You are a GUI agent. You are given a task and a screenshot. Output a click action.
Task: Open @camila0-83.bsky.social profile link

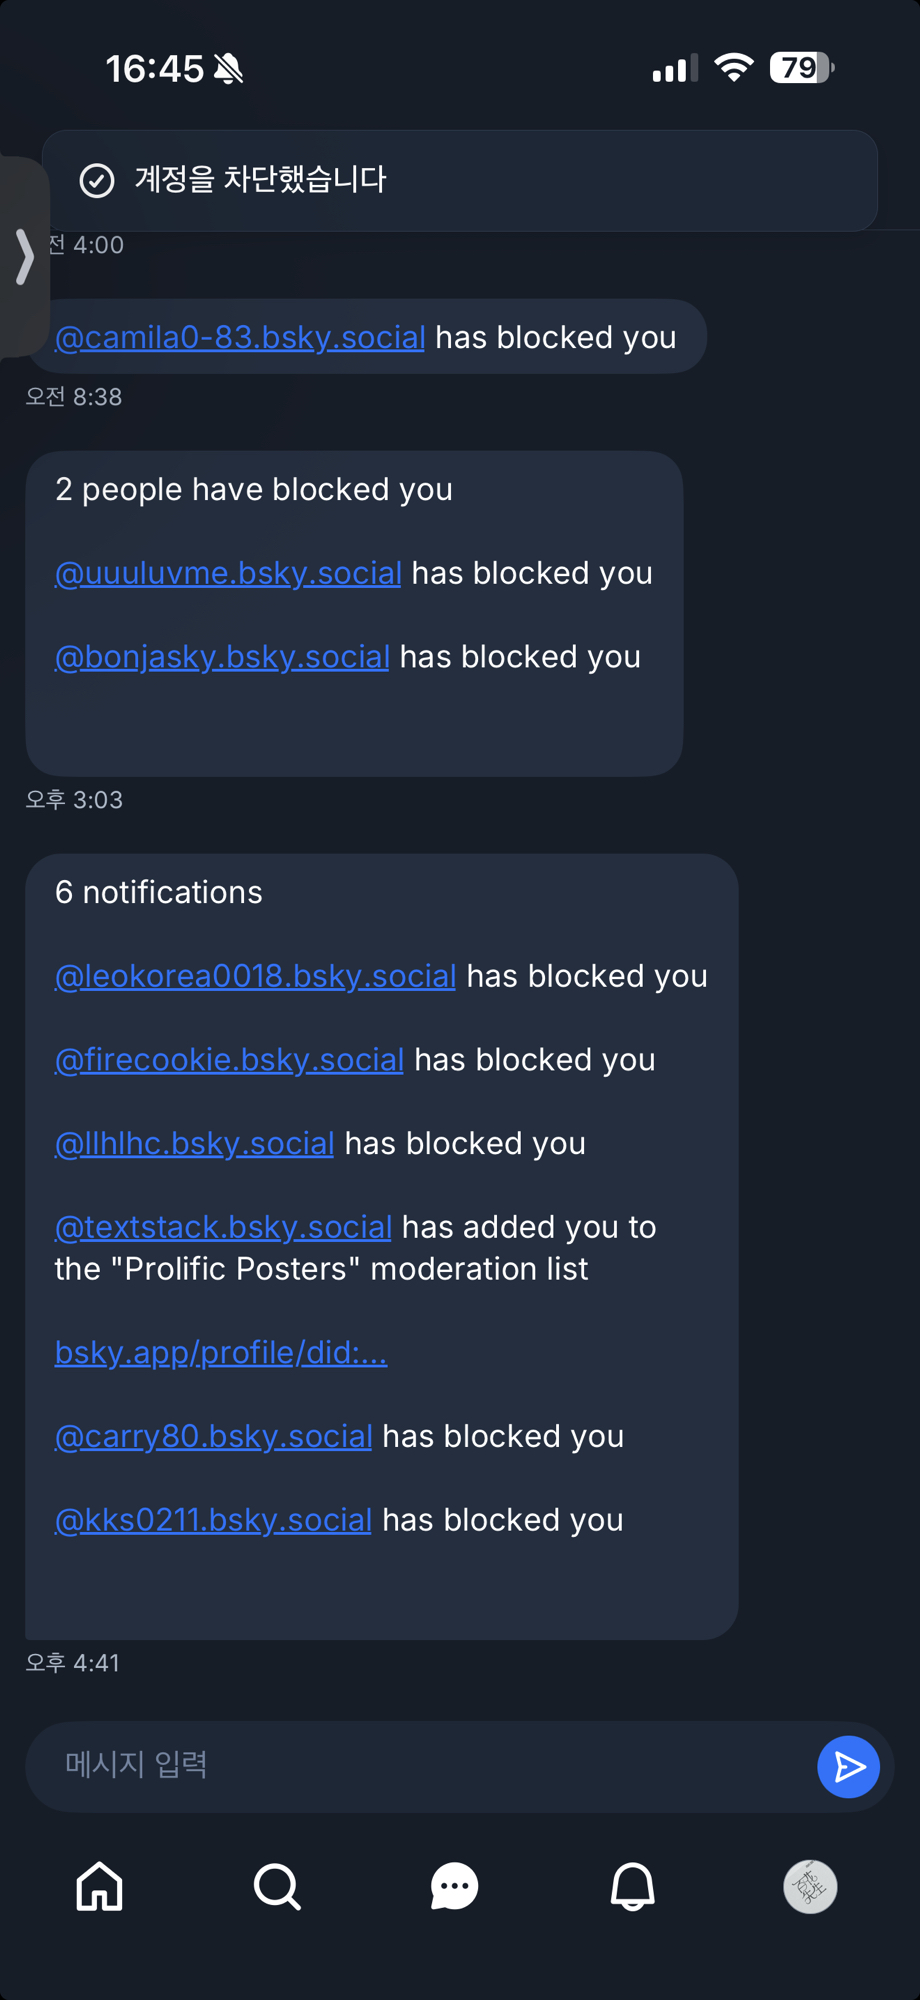point(240,338)
